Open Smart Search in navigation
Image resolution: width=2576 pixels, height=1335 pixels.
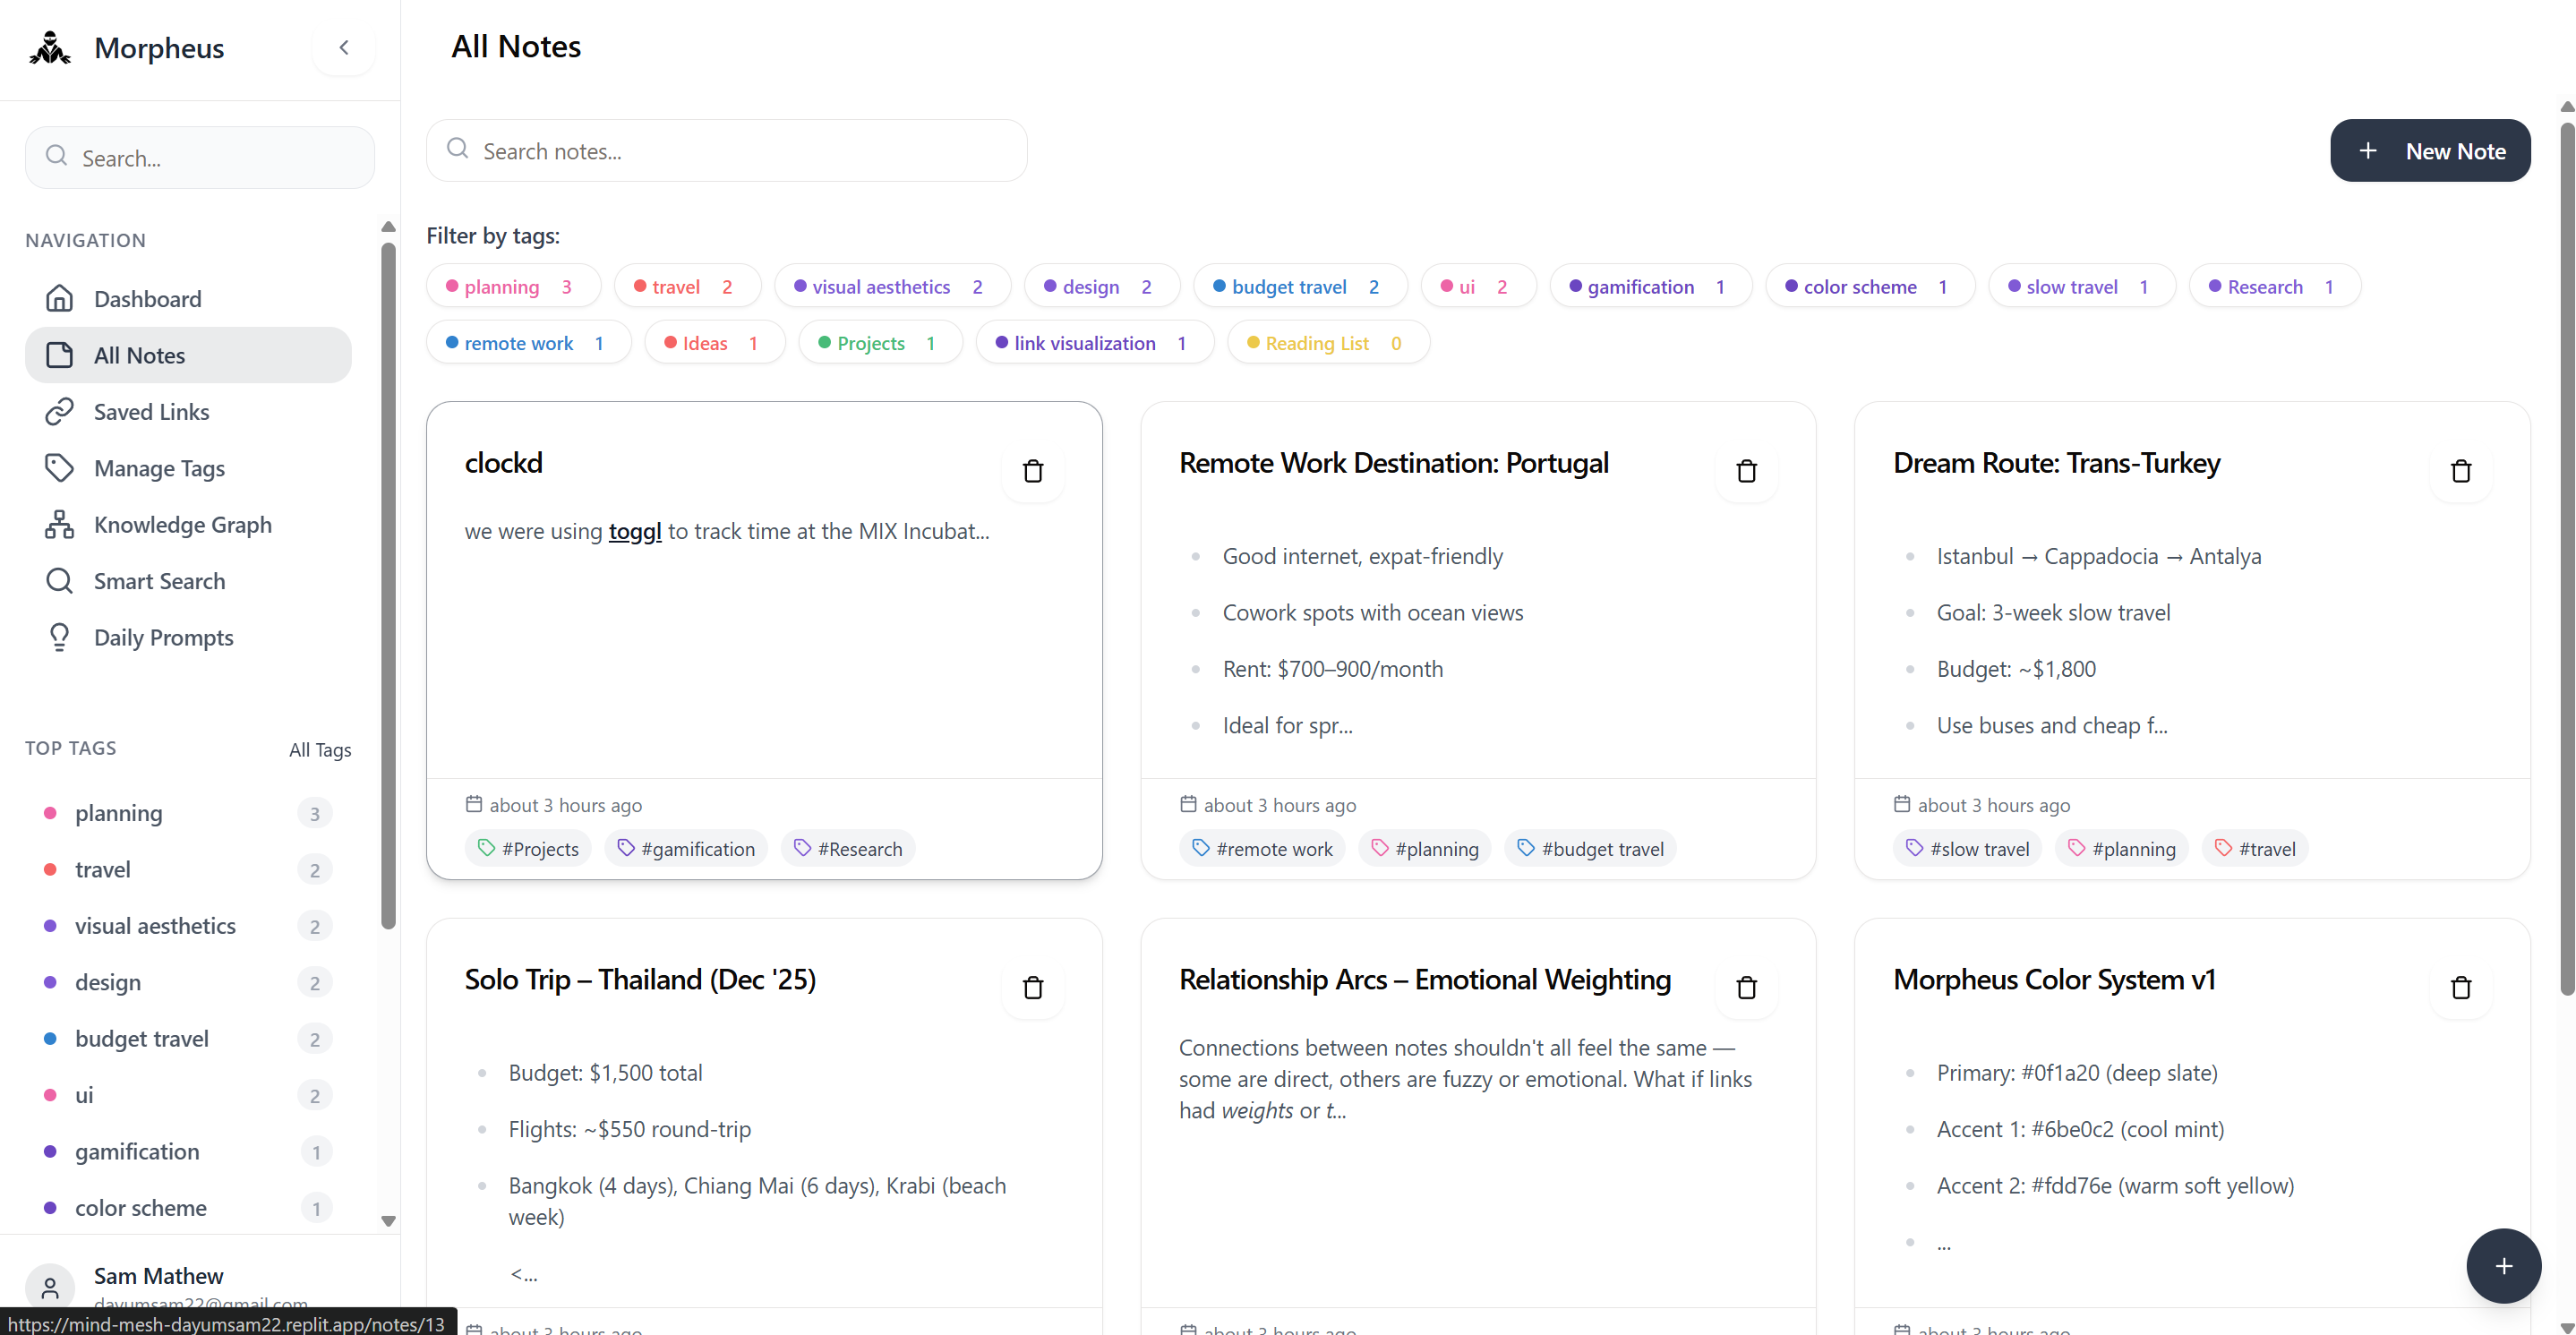coord(159,581)
